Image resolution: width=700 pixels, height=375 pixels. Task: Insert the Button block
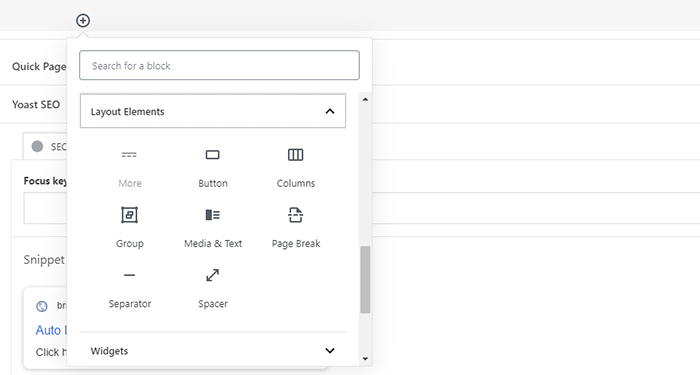coord(212,168)
